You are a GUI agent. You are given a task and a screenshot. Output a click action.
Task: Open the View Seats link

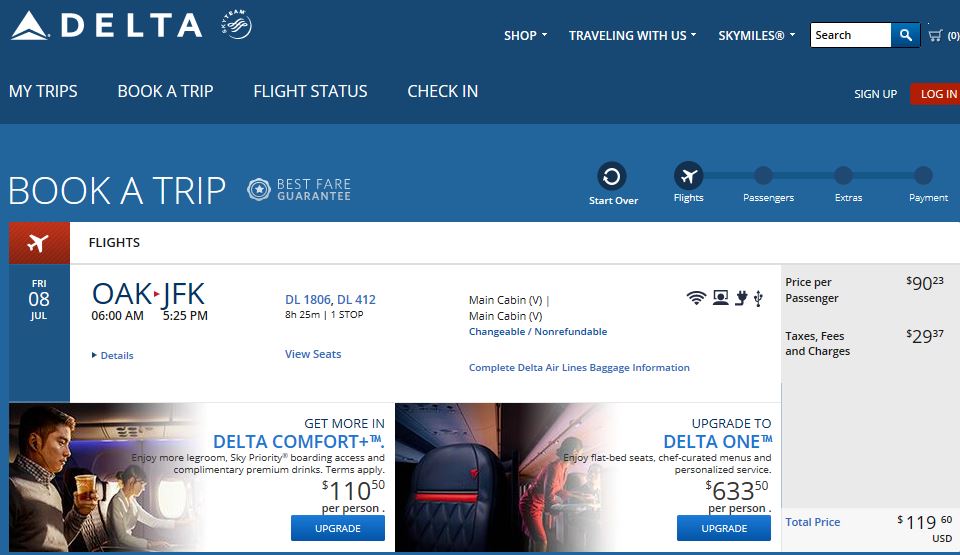click(x=313, y=354)
